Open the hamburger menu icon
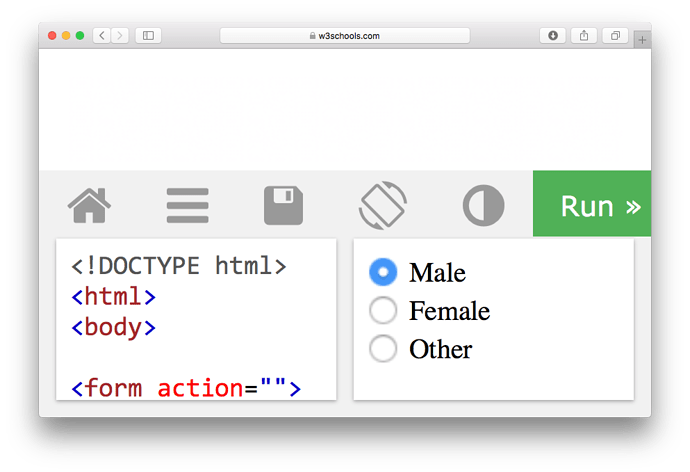This screenshot has width=690, height=472. (x=187, y=206)
